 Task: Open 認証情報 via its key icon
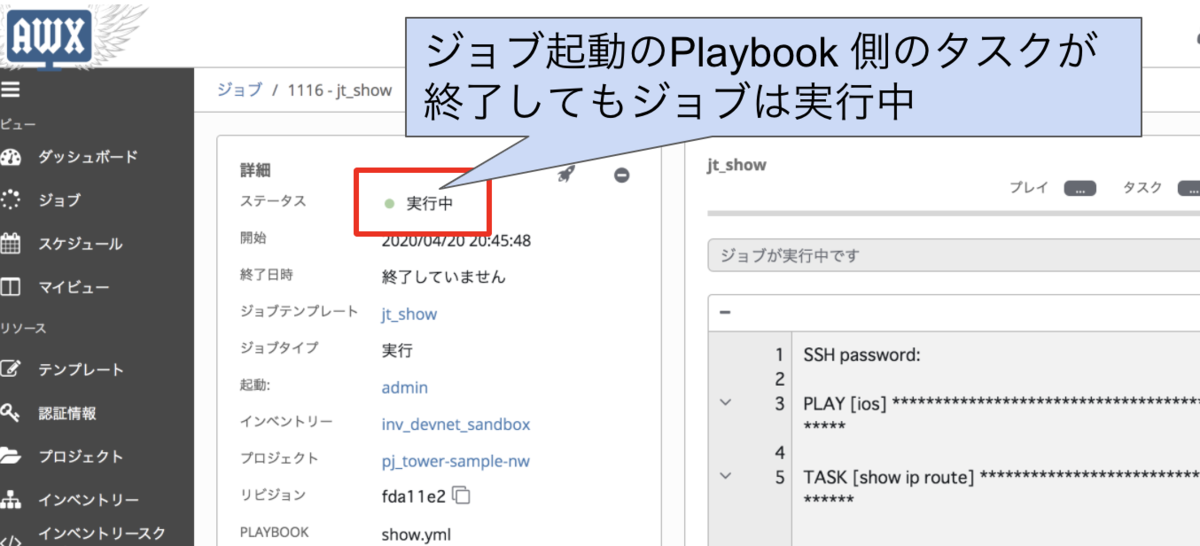tap(11, 413)
